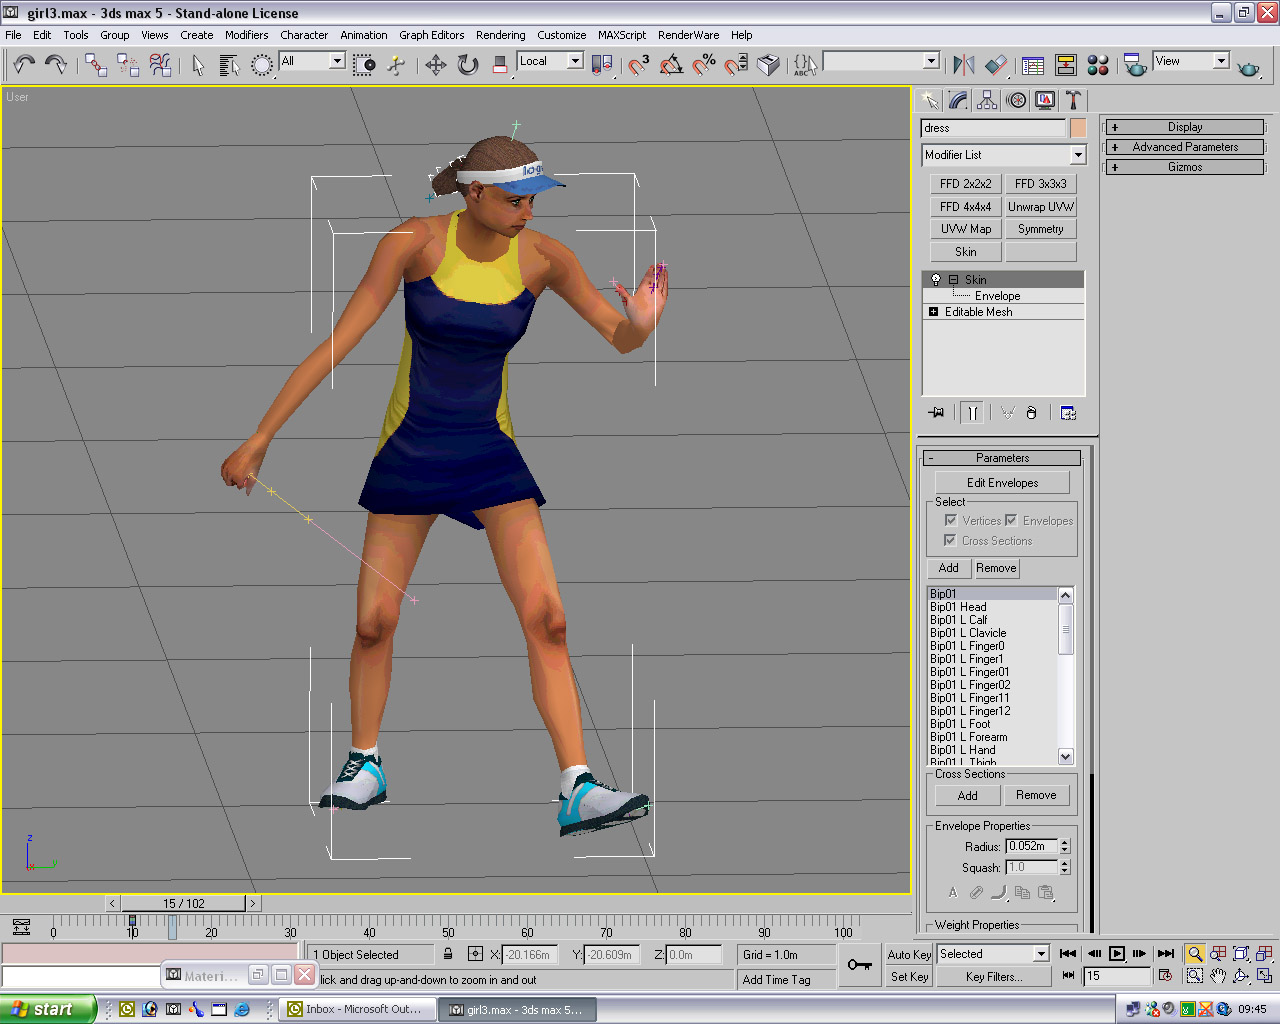Image resolution: width=1280 pixels, height=1024 pixels.
Task: Select the Move tool in main toolbar
Action: pyautogui.click(x=435, y=65)
